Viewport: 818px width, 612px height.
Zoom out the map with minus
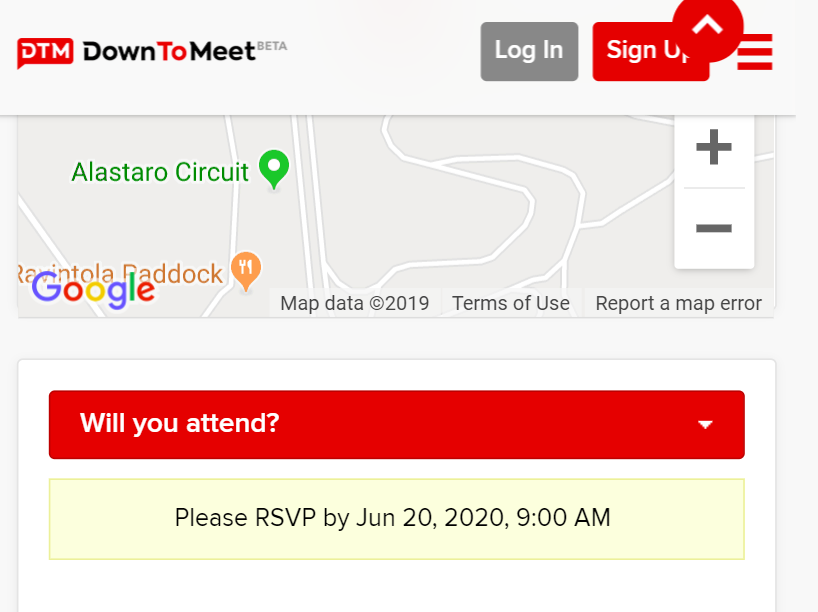(x=714, y=228)
